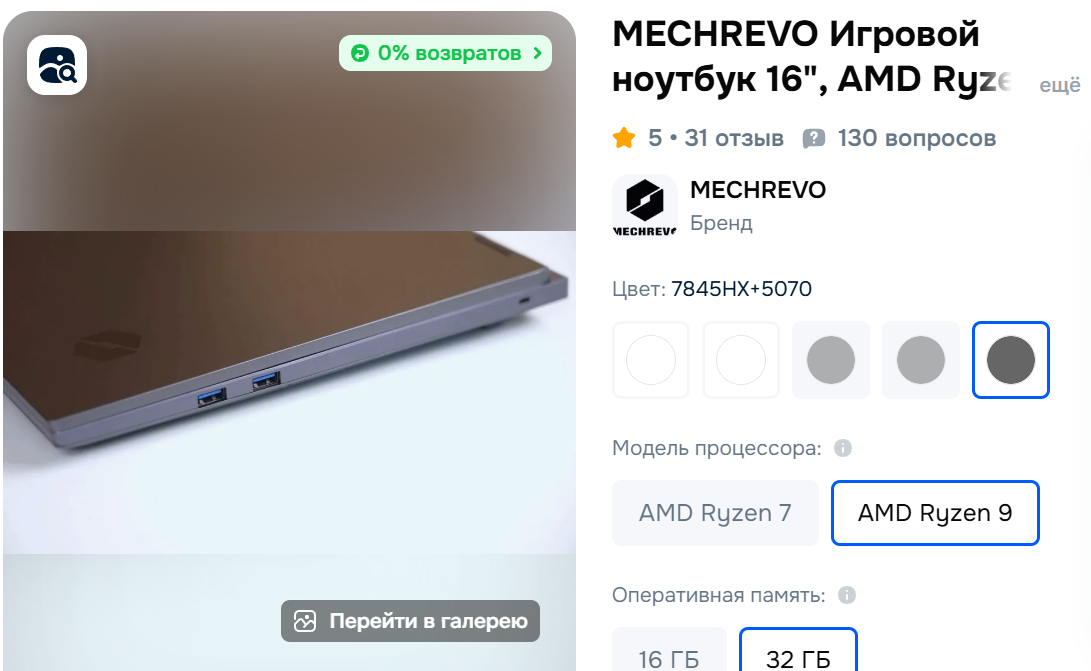This screenshot has width=1091, height=671.
Task: Select the selected dark gray color swatch
Action: click(1010, 360)
